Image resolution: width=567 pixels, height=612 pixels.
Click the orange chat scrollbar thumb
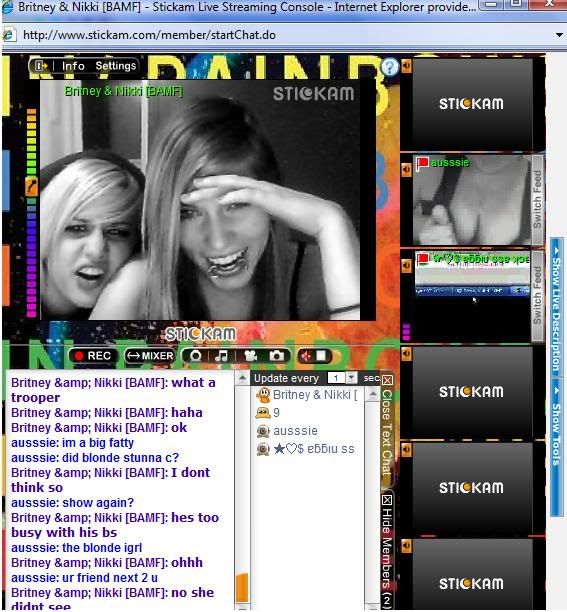[242, 587]
